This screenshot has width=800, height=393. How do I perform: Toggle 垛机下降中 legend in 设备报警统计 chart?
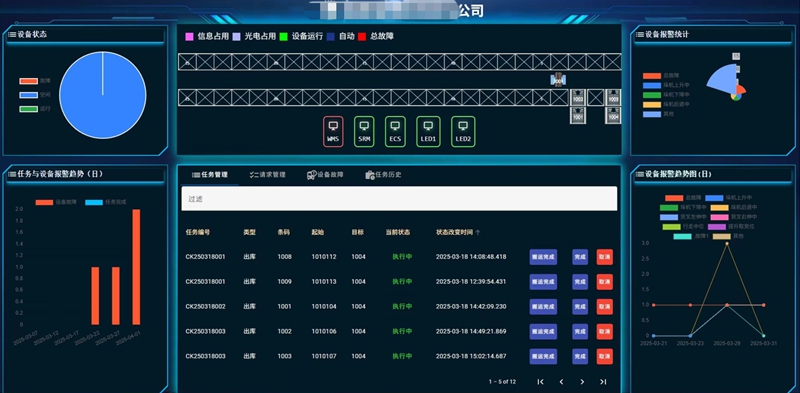[x=666, y=95]
